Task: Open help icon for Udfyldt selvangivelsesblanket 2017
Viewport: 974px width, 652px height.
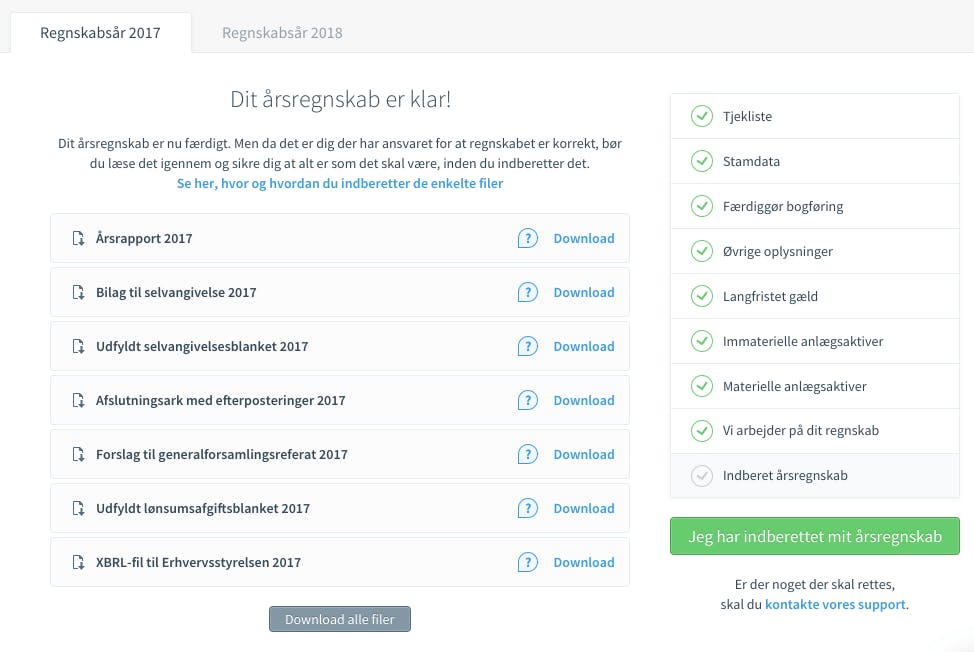Action: click(527, 346)
